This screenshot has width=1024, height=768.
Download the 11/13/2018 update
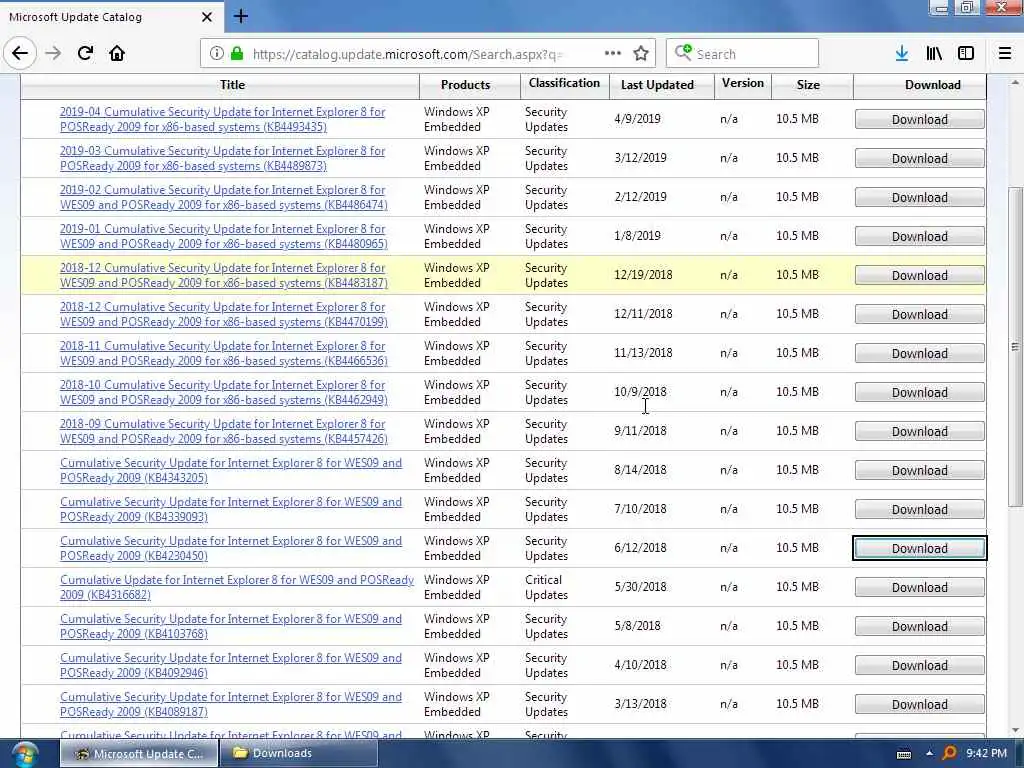[x=920, y=353]
